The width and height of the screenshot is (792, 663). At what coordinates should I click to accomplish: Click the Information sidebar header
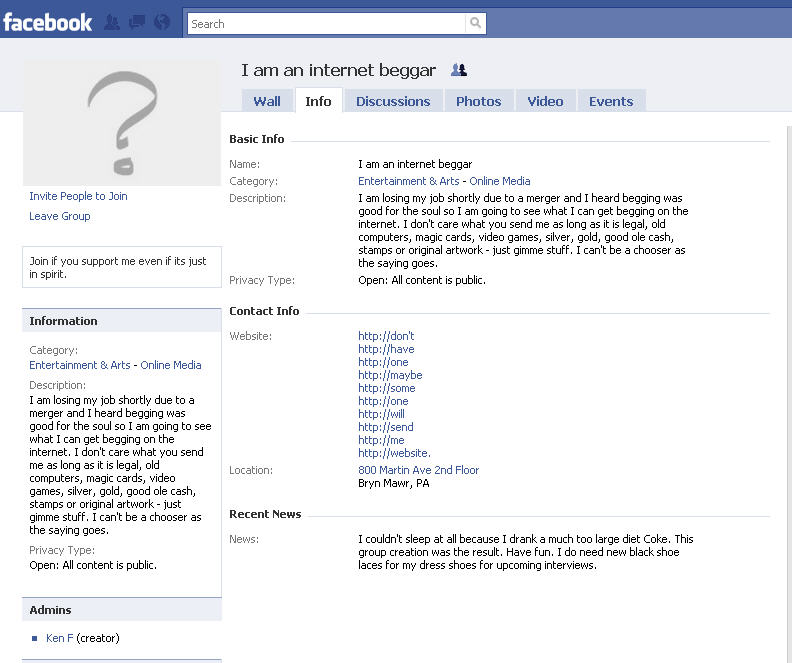point(122,321)
